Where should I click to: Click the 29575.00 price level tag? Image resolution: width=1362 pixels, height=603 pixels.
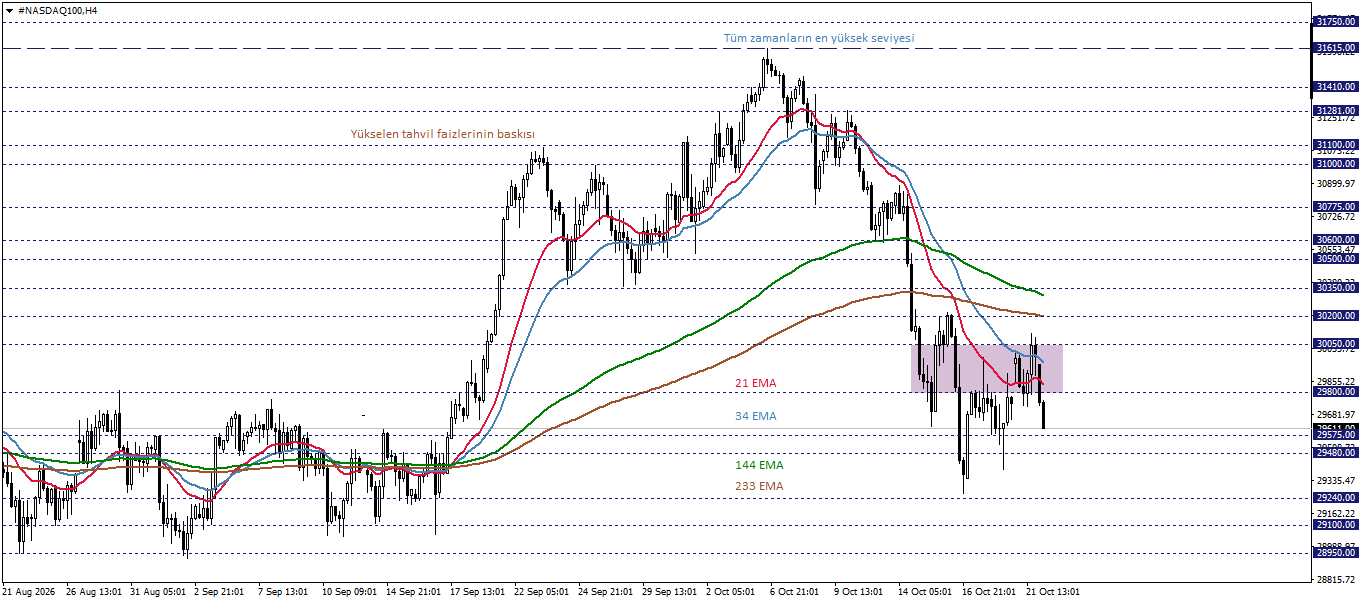click(1335, 435)
